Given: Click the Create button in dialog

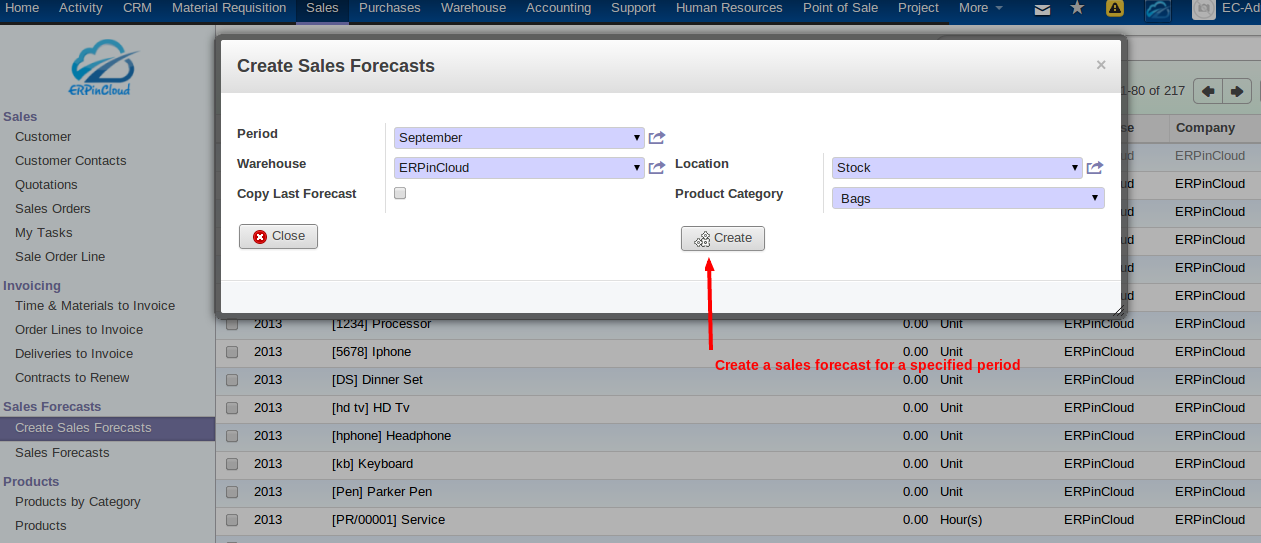Looking at the screenshot, I should (x=723, y=238).
